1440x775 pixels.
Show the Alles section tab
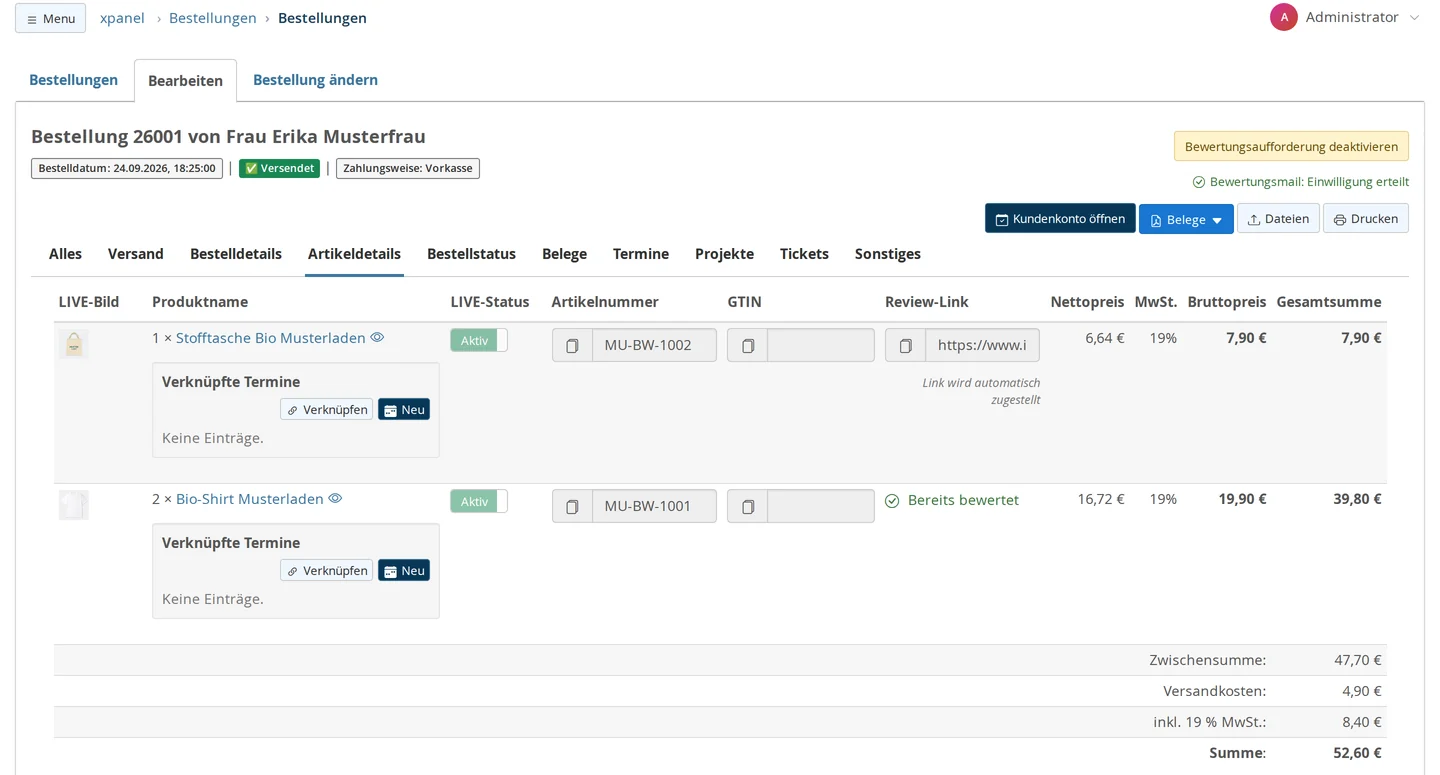[65, 254]
